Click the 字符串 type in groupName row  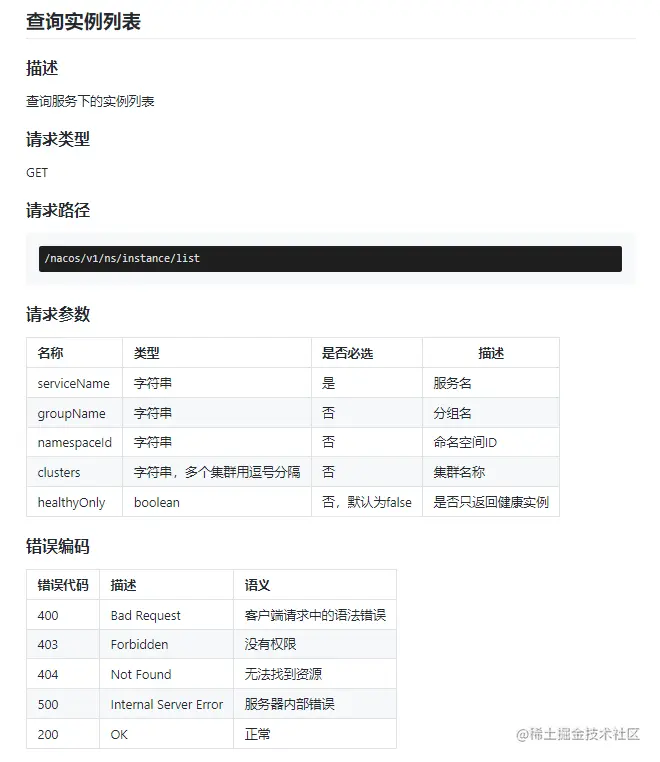[x=153, y=413]
